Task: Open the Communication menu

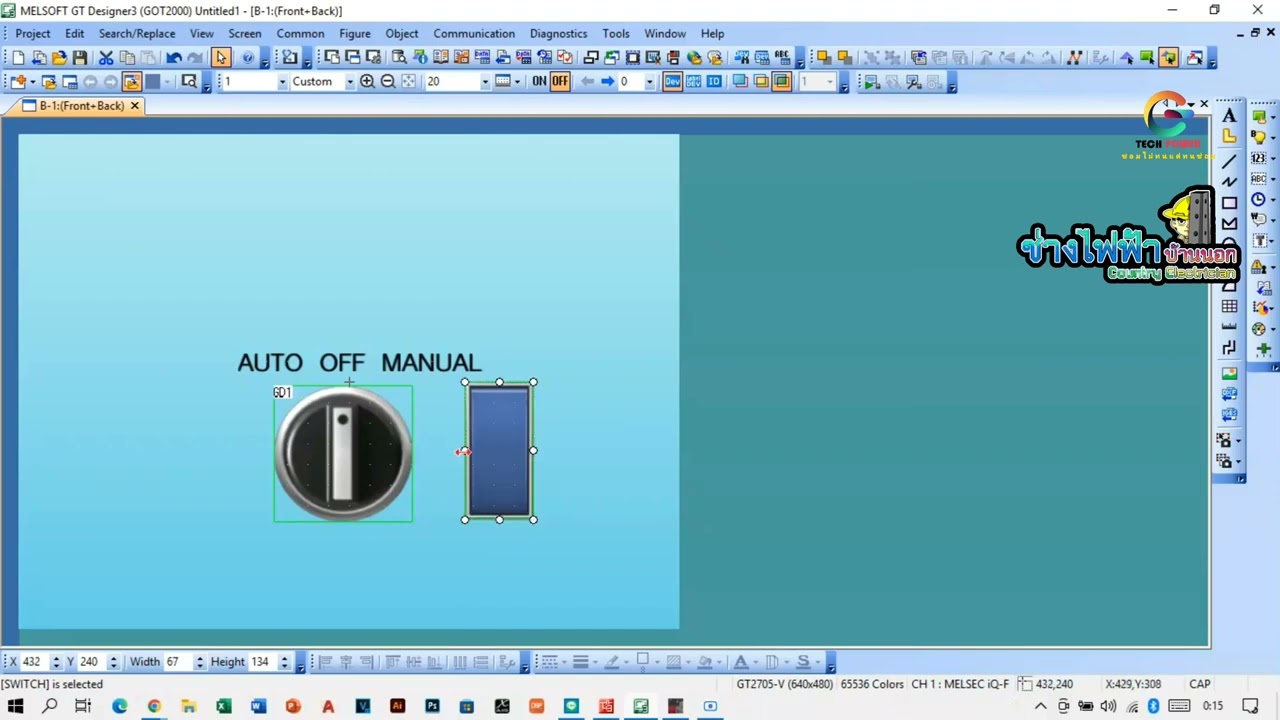Action: pos(474,33)
